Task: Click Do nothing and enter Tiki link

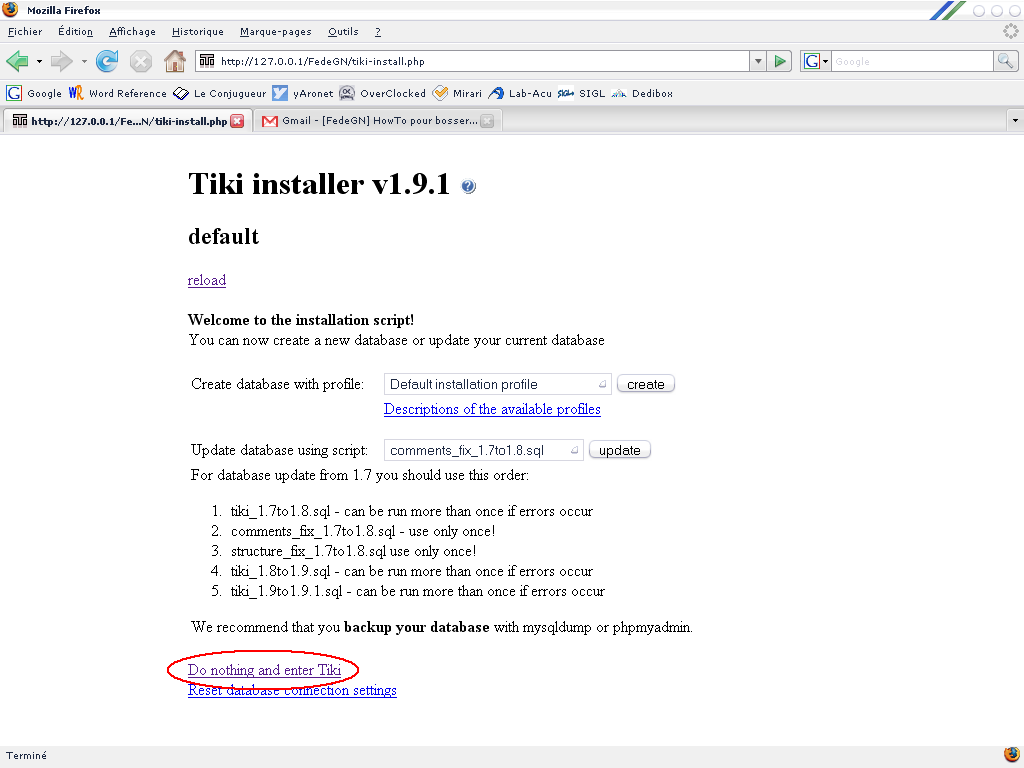Action: point(264,670)
